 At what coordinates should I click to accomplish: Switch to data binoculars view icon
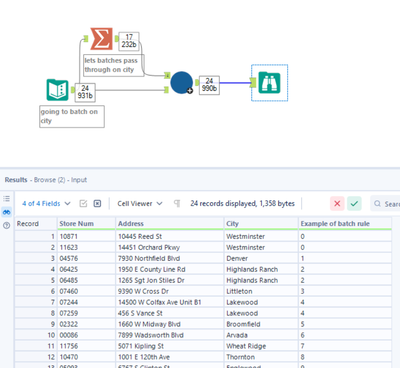pyautogui.click(x=6, y=212)
